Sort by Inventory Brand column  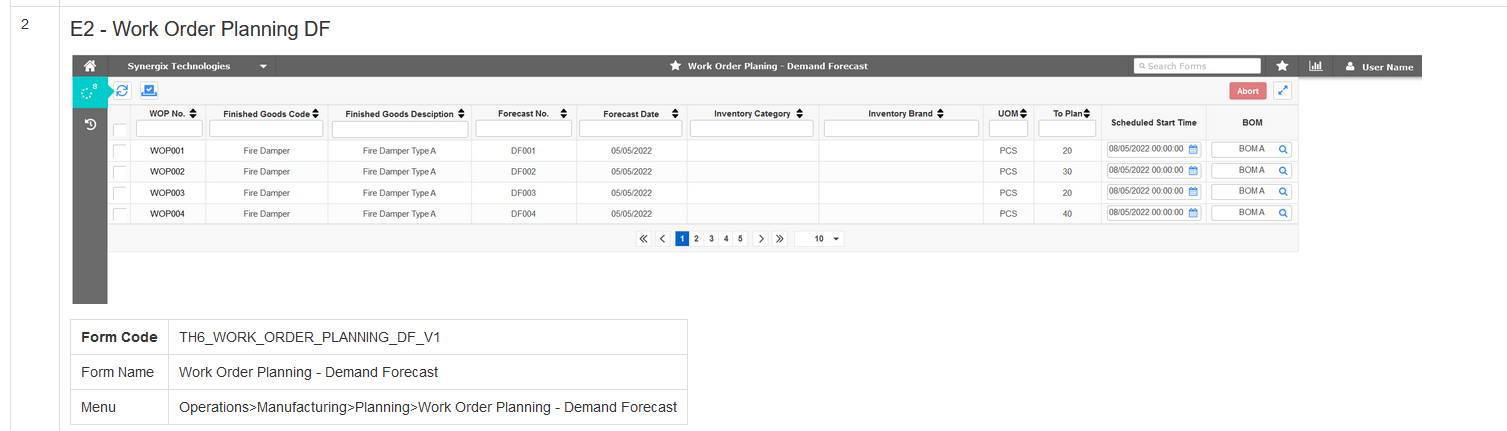pyautogui.click(x=941, y=114)
